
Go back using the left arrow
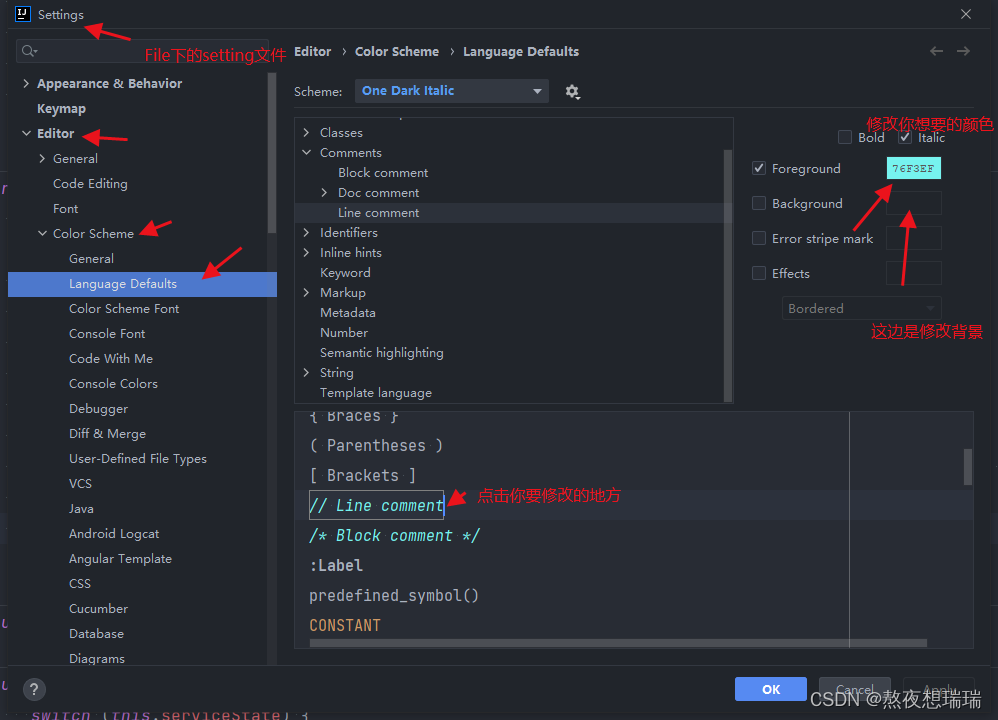coord(936,51)
